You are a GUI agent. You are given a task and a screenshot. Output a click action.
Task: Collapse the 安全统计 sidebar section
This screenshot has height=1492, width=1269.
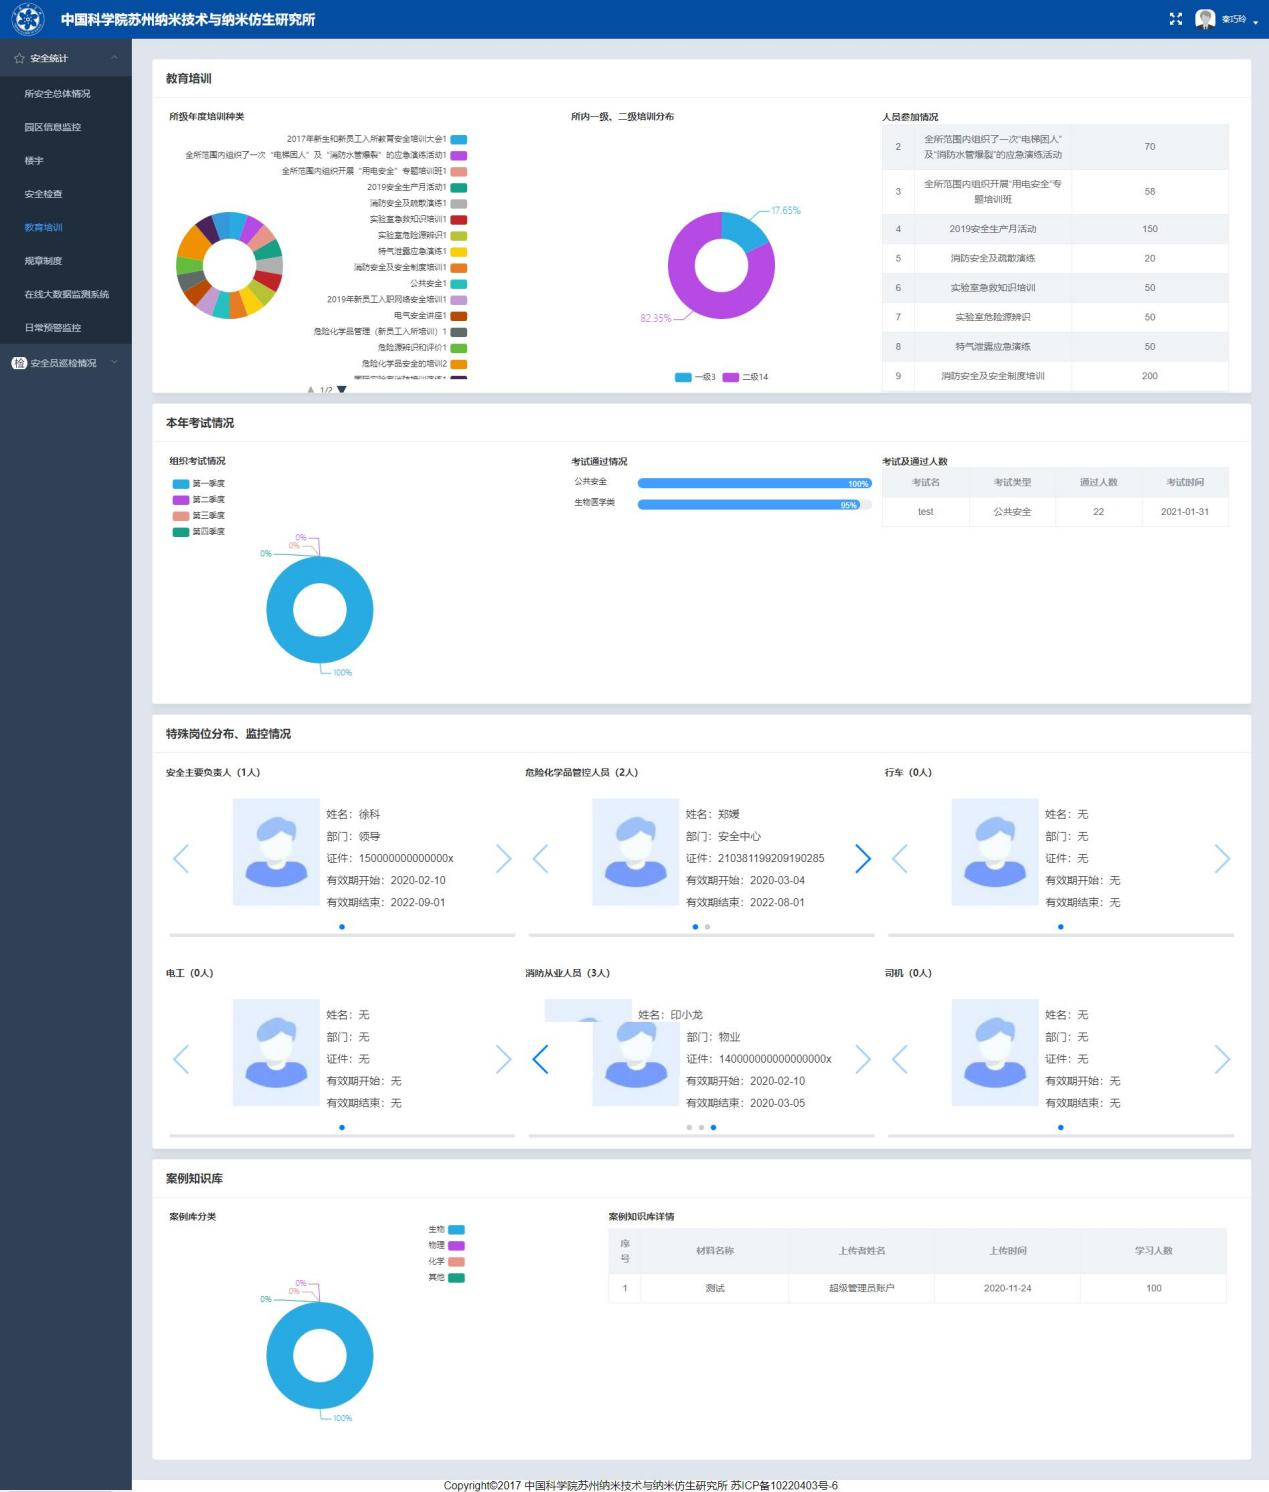pyautogui.click(x=114, y=58)
